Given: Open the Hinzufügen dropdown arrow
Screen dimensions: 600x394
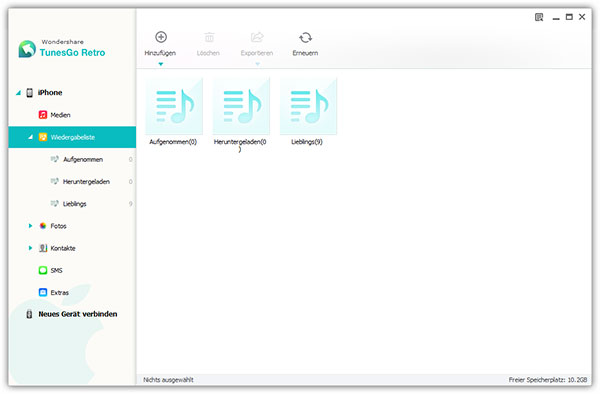Looking at the screenshot, I should pos(161,64).
